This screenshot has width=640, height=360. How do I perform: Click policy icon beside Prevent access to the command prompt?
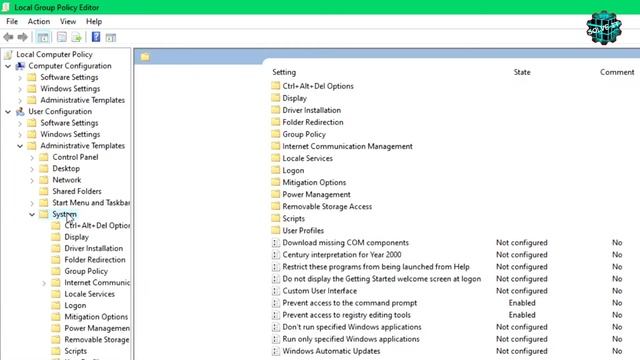pos(276,303)
